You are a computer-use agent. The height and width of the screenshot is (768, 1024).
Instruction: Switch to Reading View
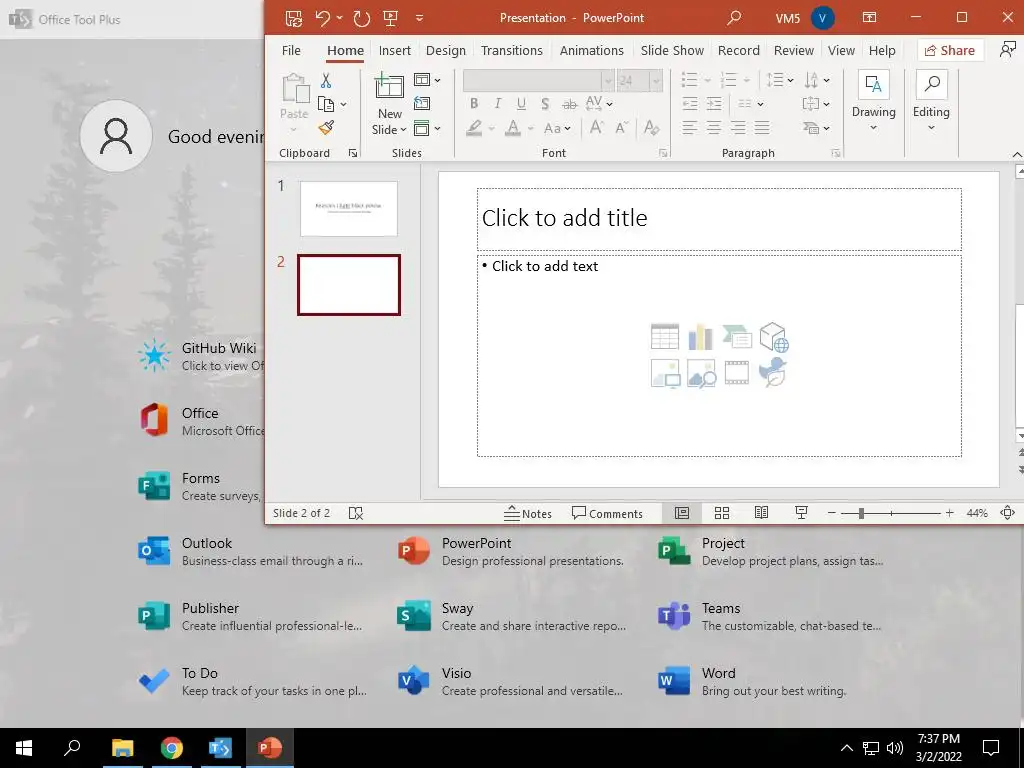point(761,513)
